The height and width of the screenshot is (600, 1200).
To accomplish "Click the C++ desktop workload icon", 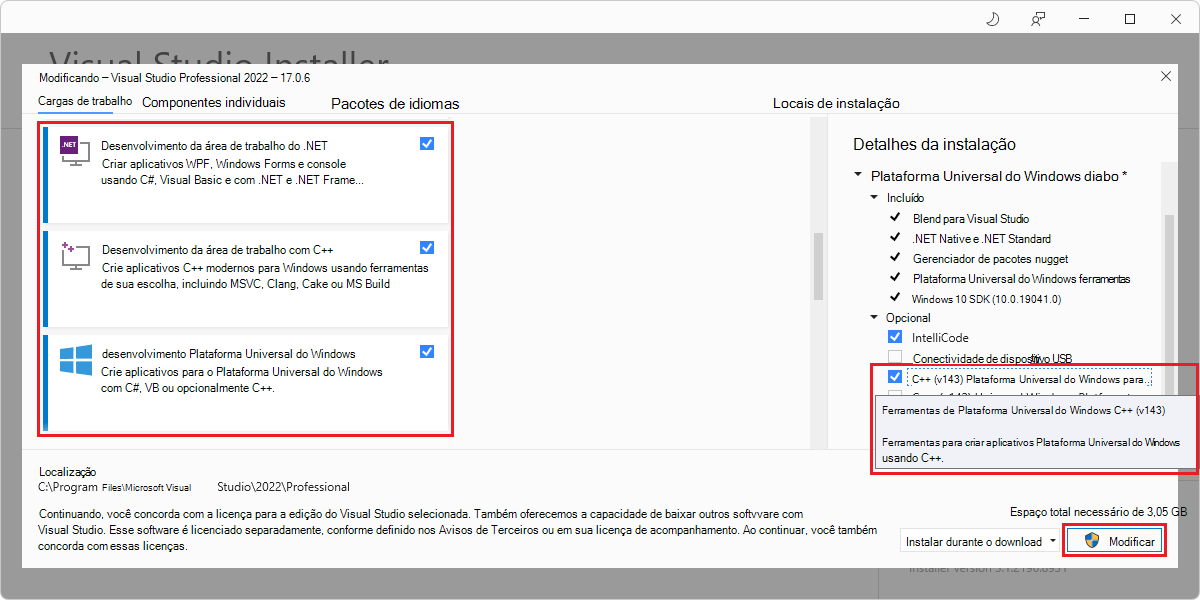I will click(75, 255).
